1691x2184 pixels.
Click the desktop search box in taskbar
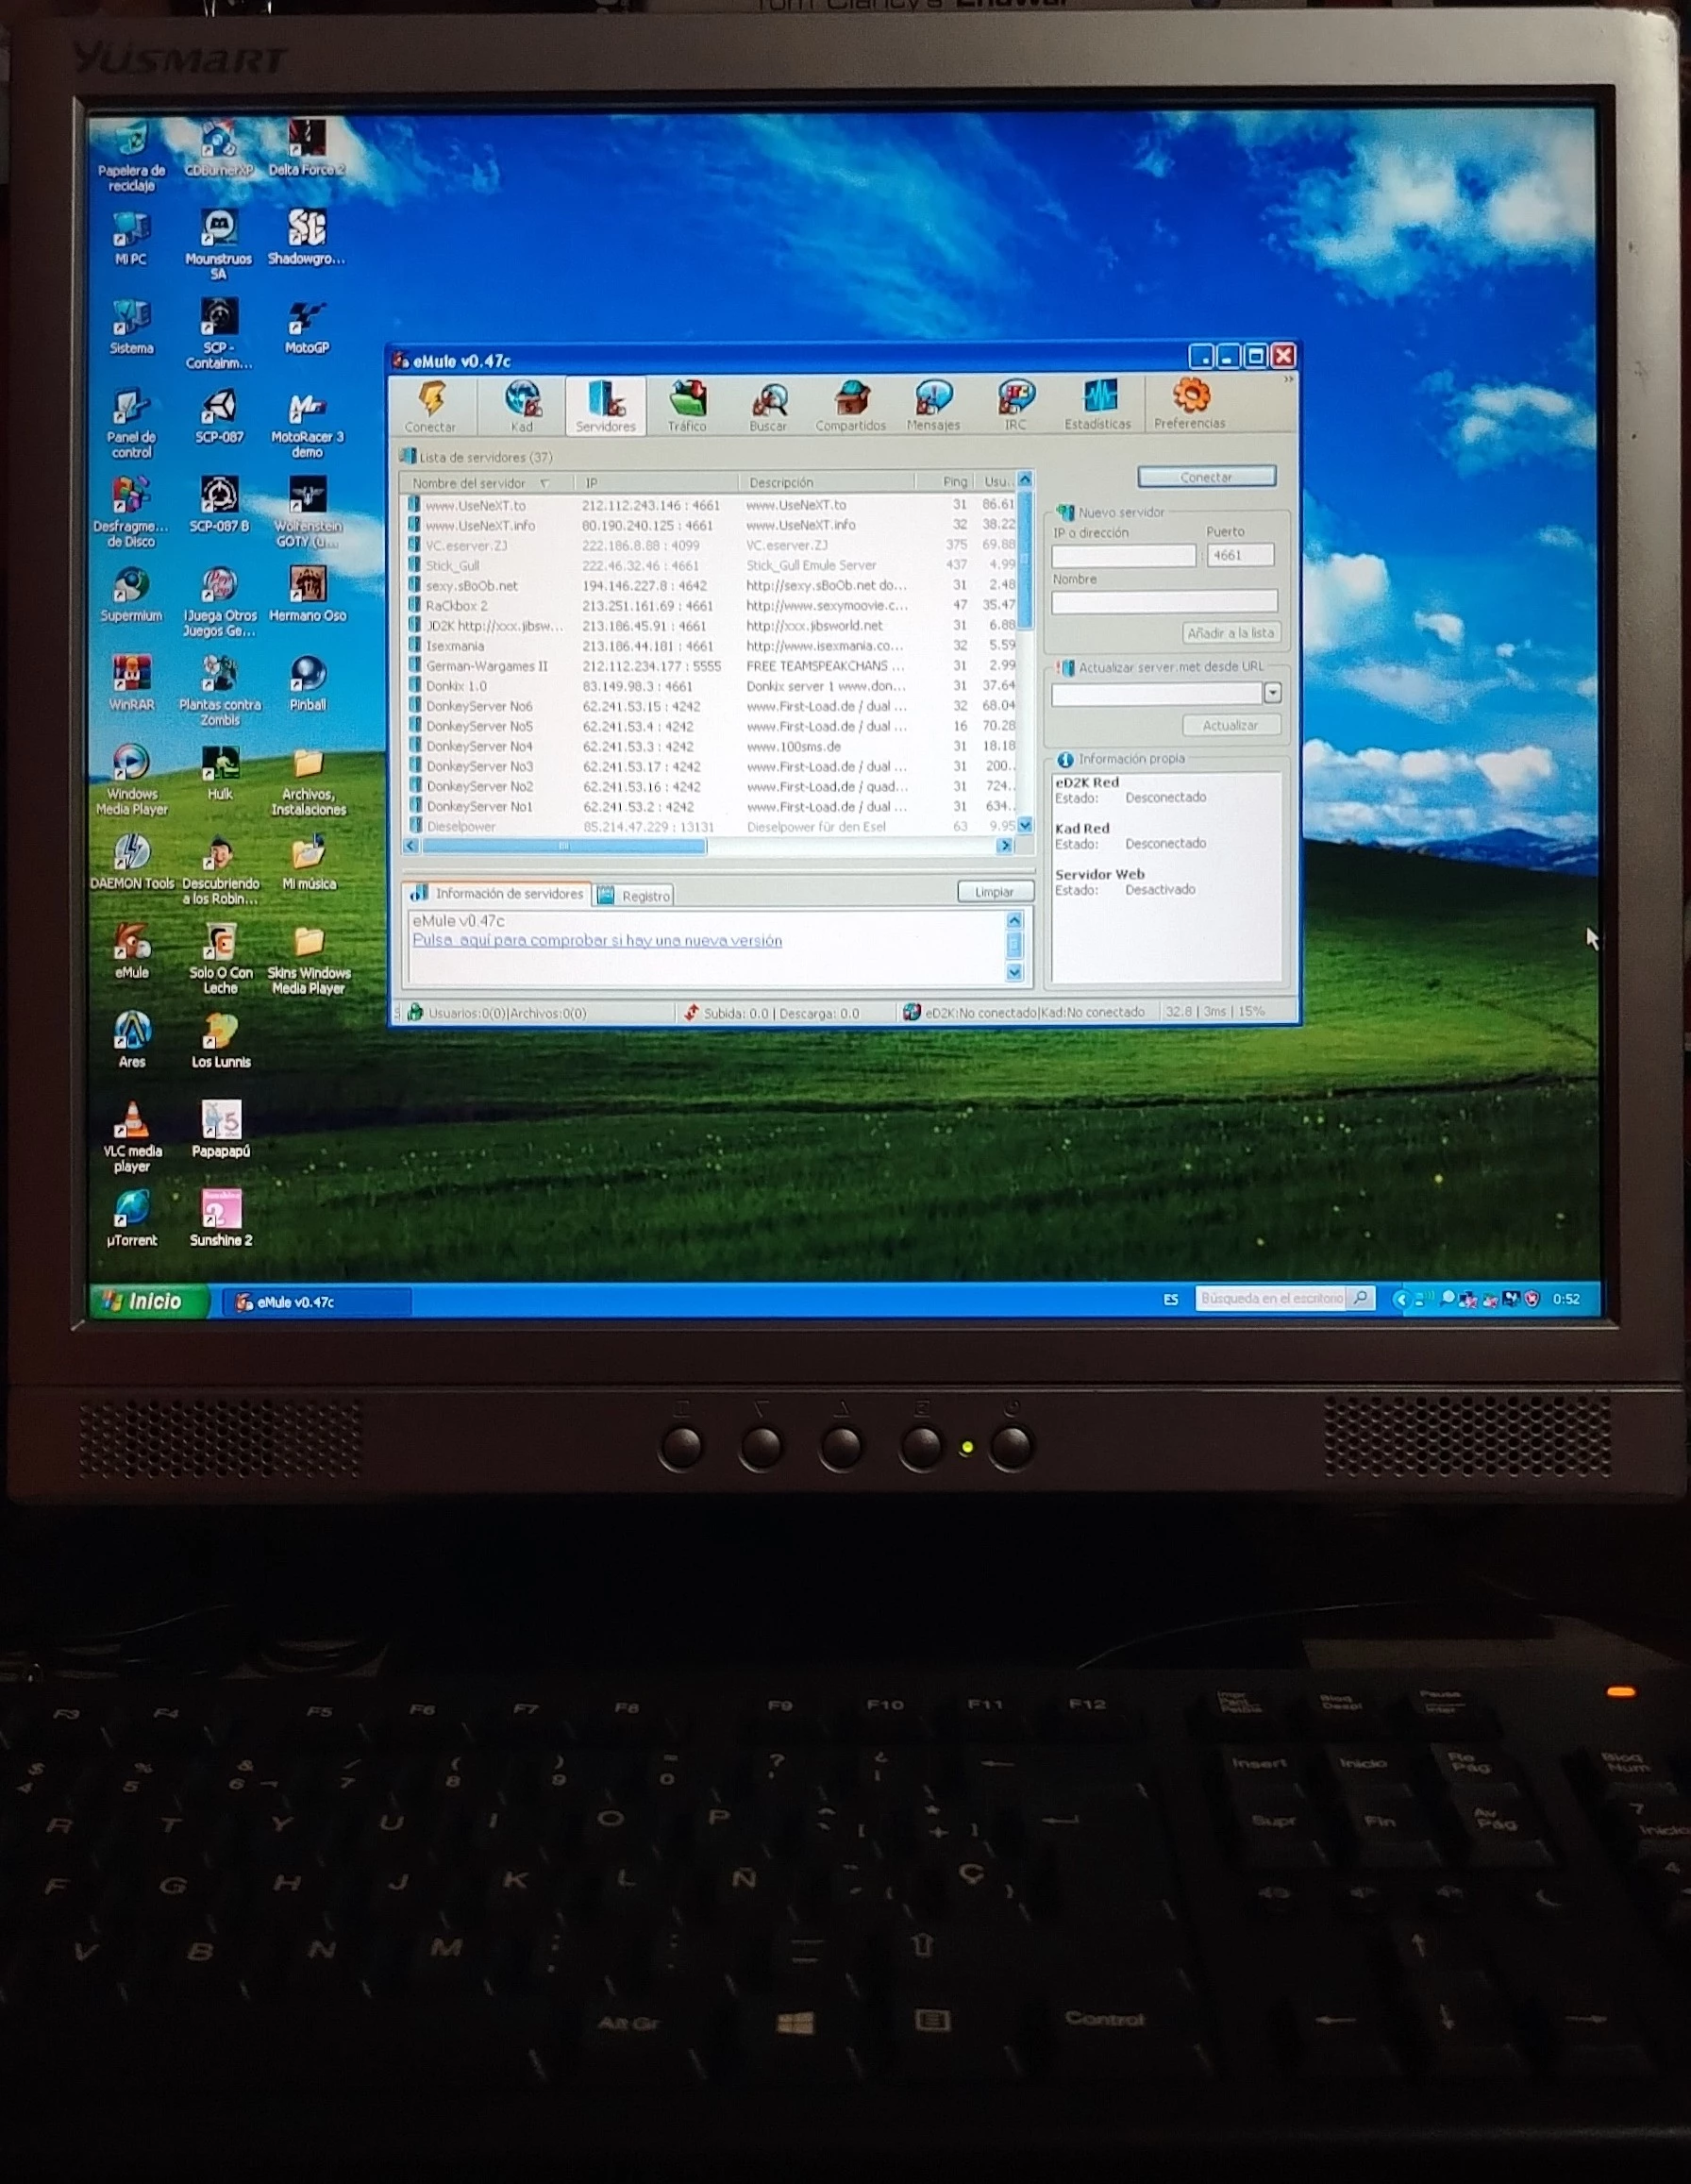point(1272,1298)
